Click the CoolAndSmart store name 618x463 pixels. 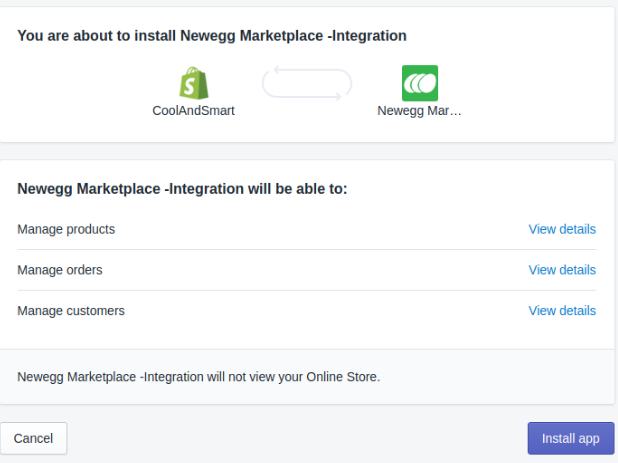(194, 111)
